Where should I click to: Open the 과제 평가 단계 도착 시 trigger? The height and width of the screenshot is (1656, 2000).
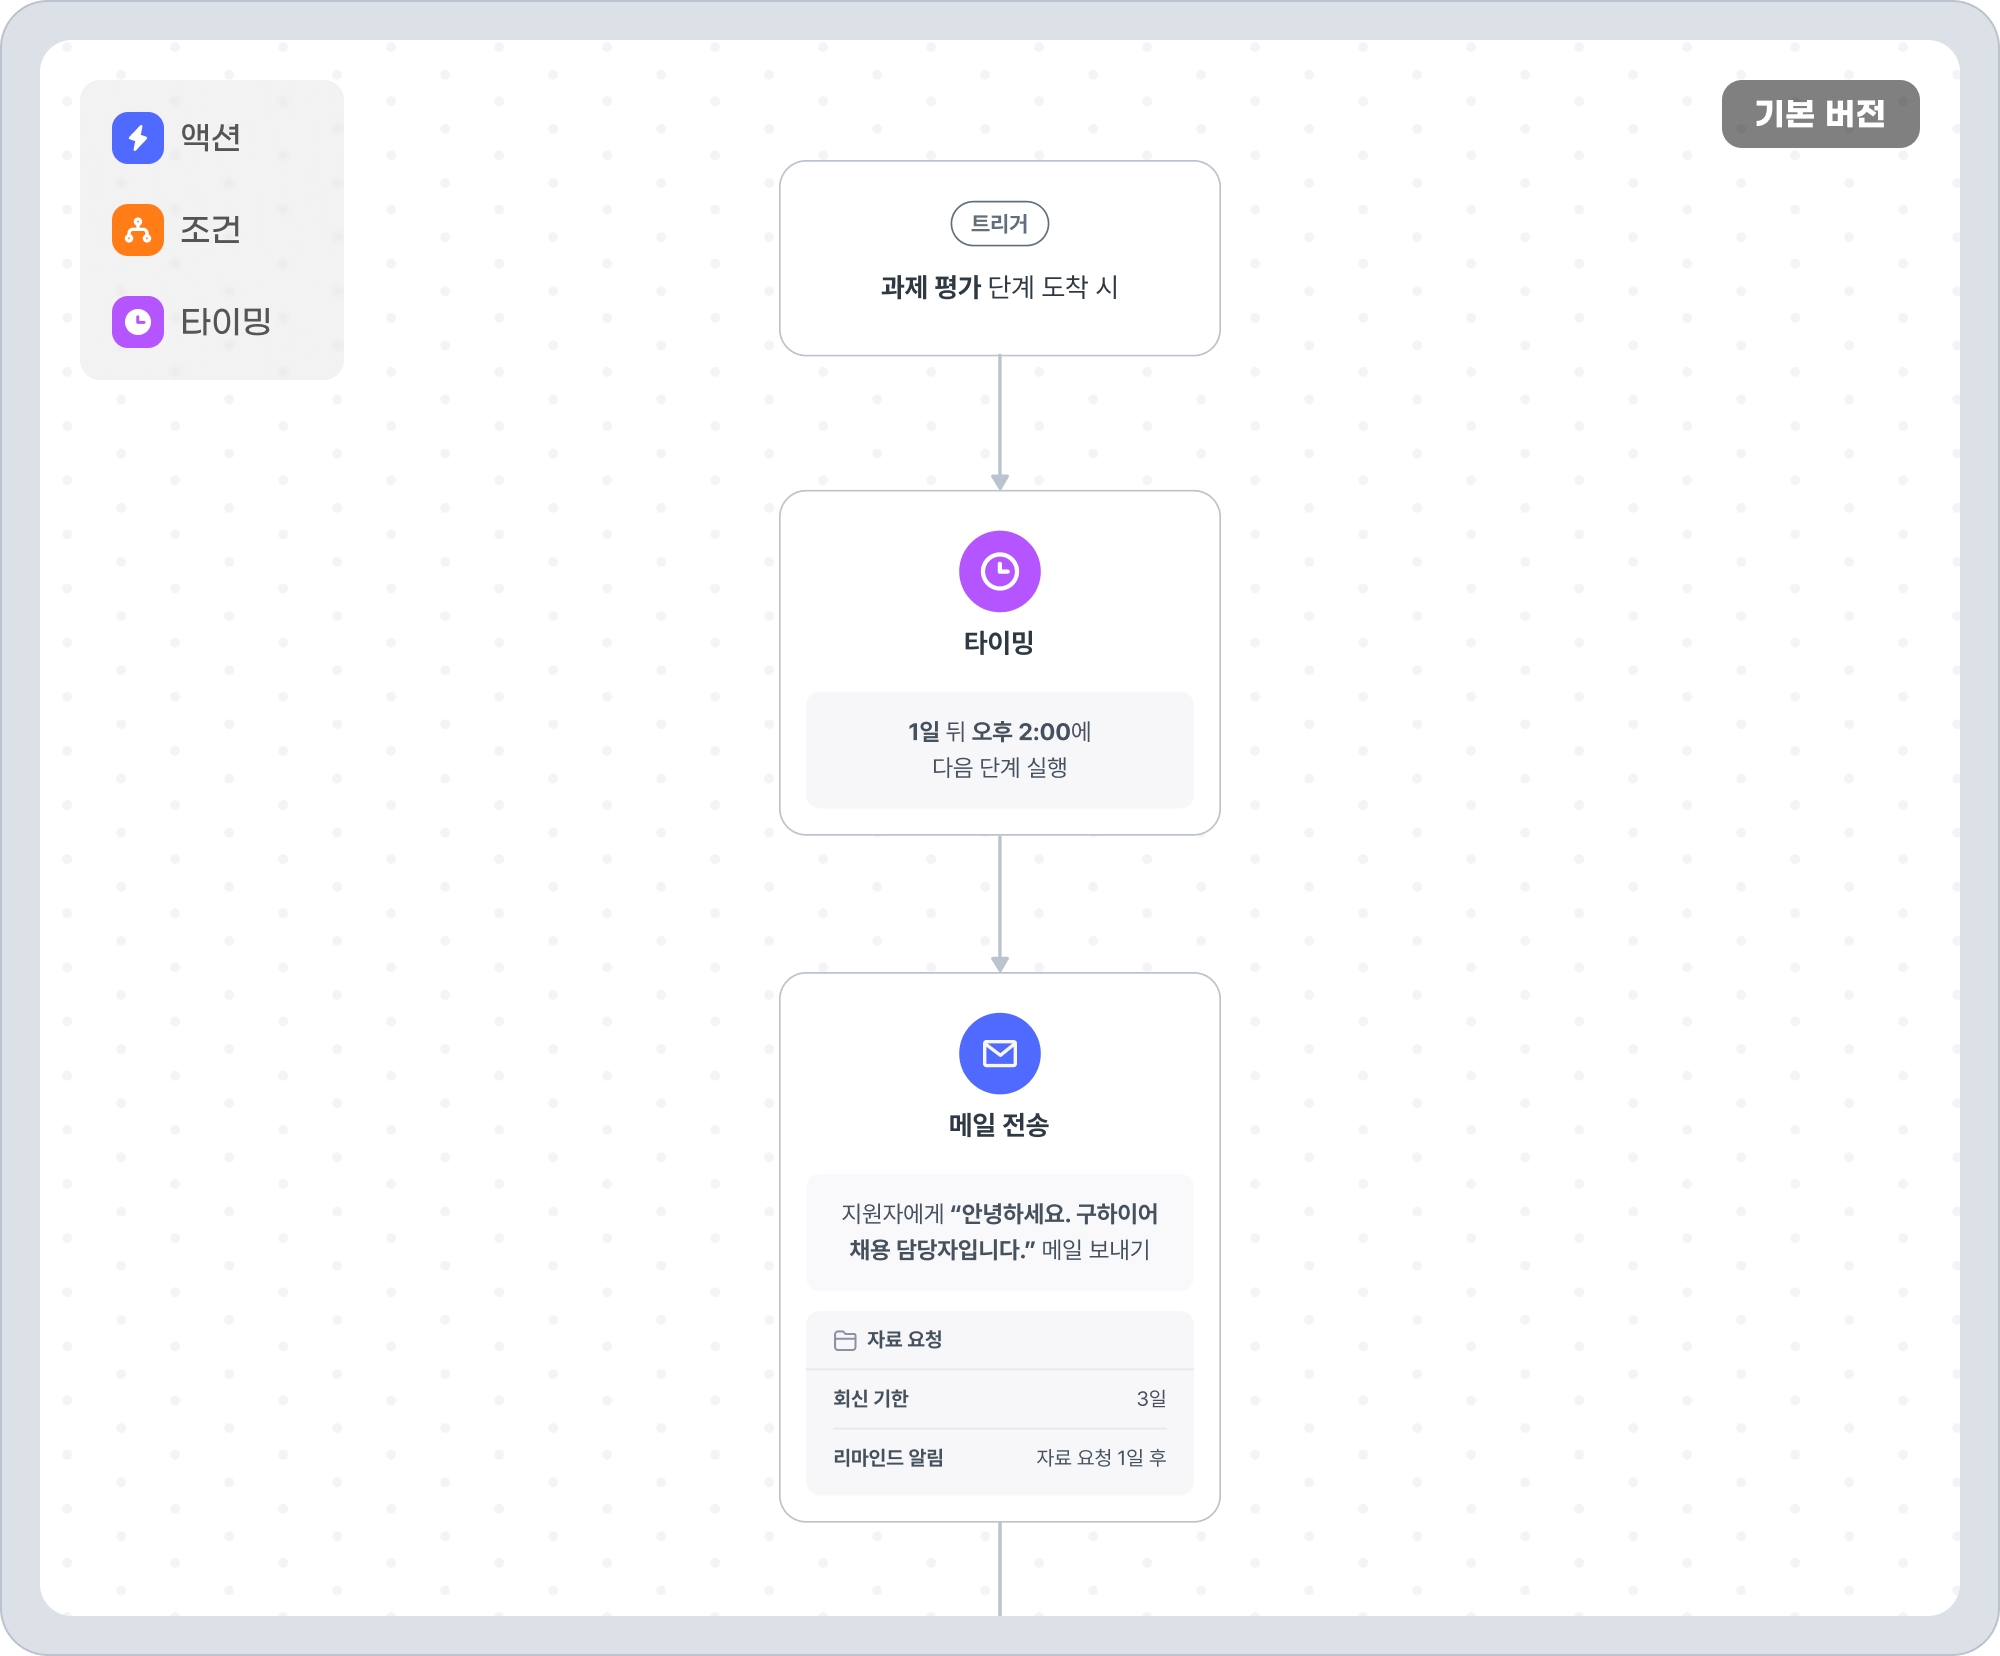point(999,287)
